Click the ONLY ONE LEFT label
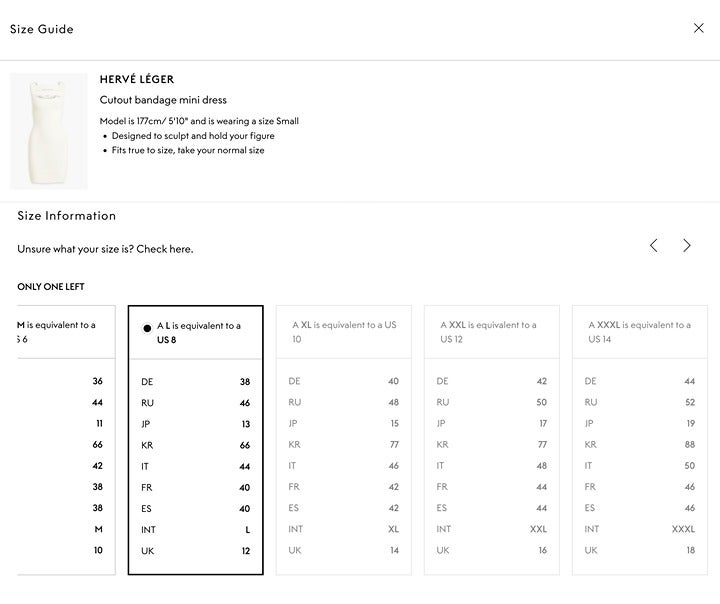 (x=51, y=287)
